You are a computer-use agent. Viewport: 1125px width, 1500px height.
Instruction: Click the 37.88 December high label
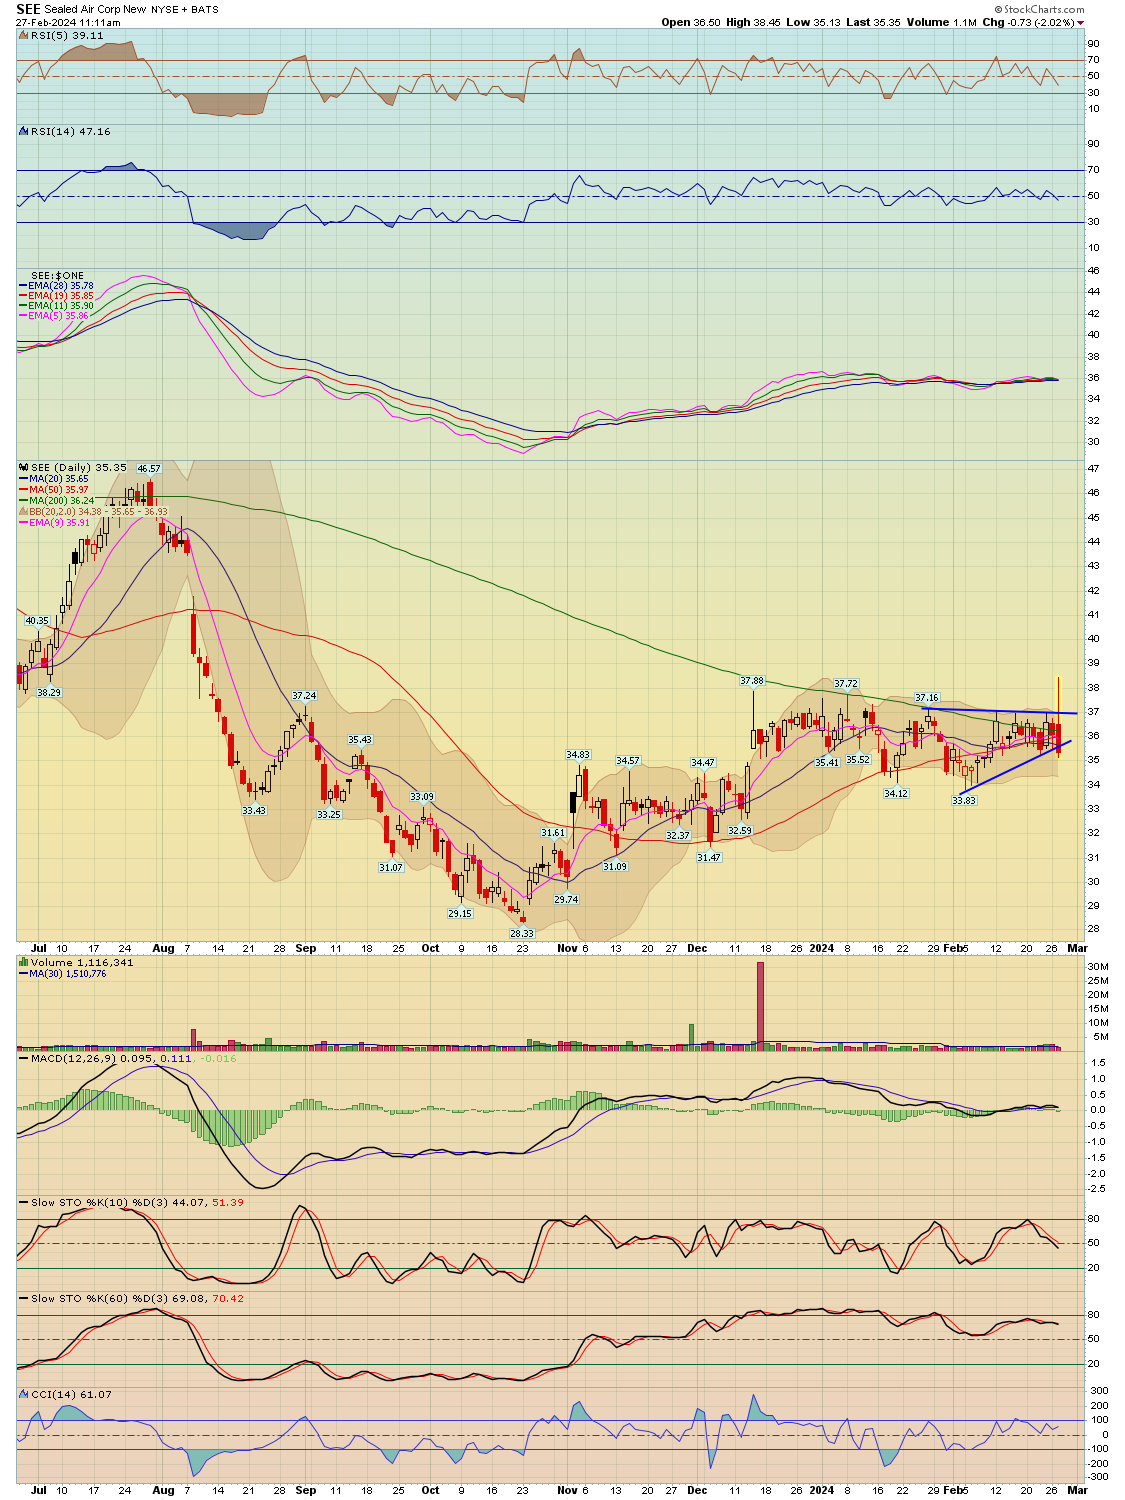(x=752, y=680)
